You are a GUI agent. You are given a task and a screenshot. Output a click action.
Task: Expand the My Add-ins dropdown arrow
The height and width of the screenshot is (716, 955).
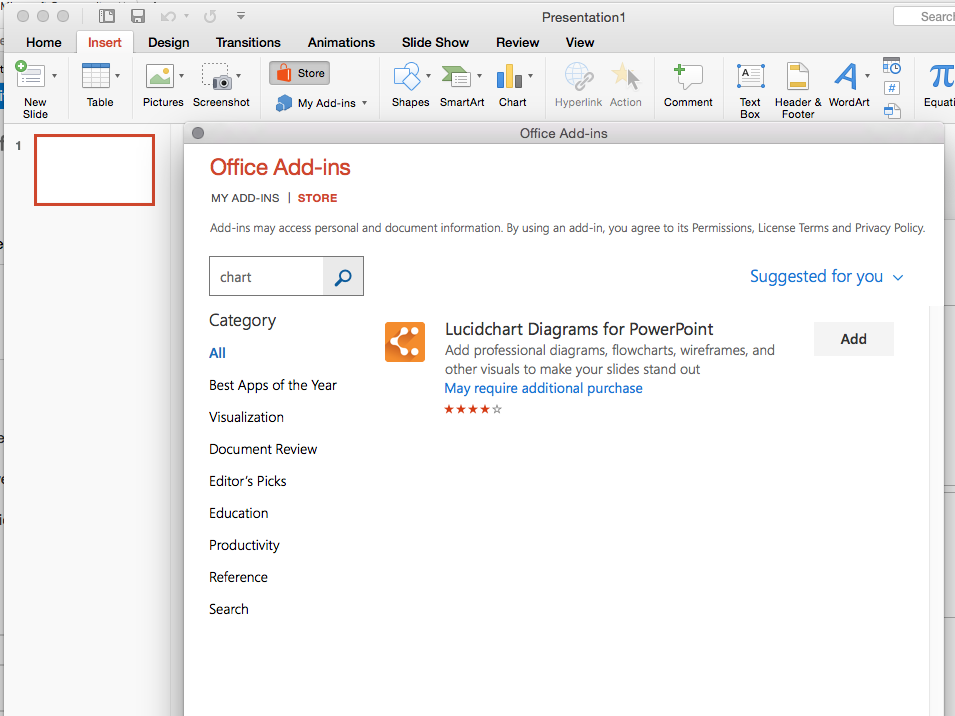pyautogui.click(x=364, y=103)
